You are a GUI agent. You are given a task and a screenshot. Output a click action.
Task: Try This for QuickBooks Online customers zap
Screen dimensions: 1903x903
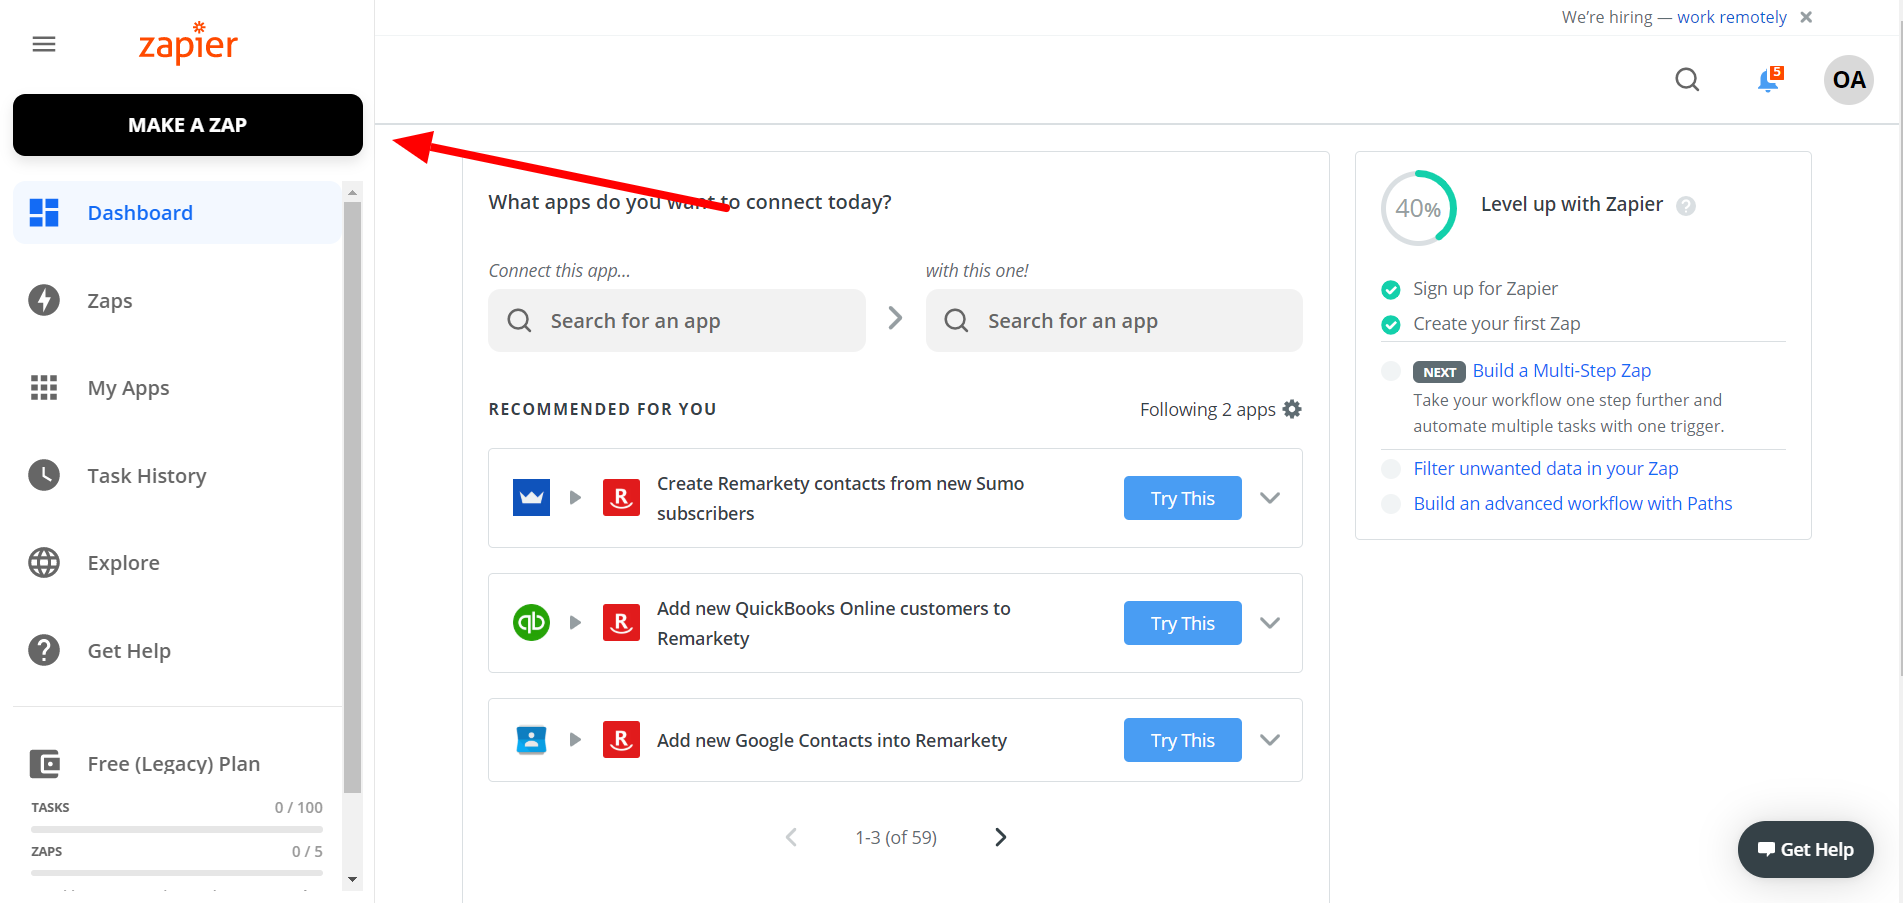pos(1183,623)
